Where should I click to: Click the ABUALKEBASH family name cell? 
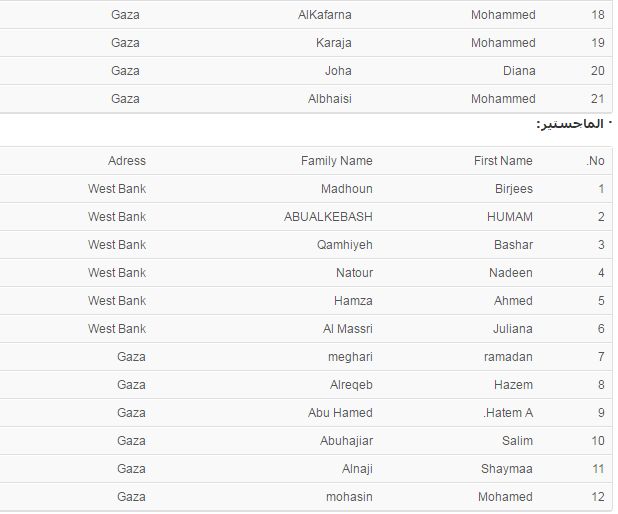(328, 217)
